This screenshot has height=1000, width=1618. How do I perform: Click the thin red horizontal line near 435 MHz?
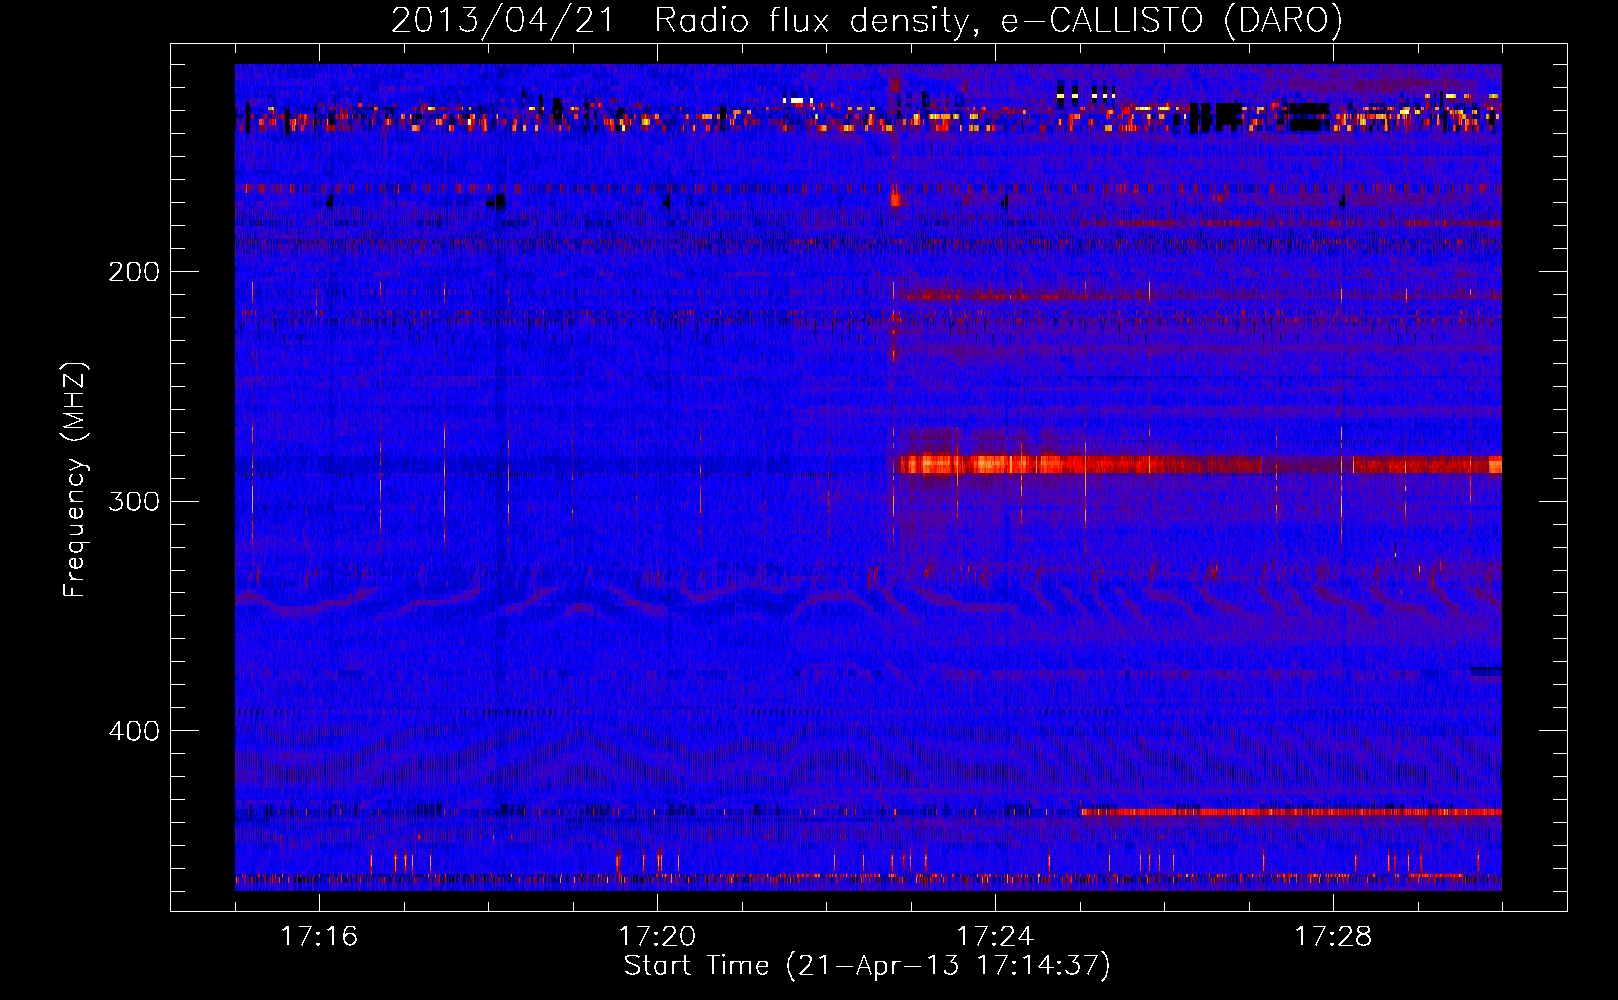click(x=1291, y=812)
